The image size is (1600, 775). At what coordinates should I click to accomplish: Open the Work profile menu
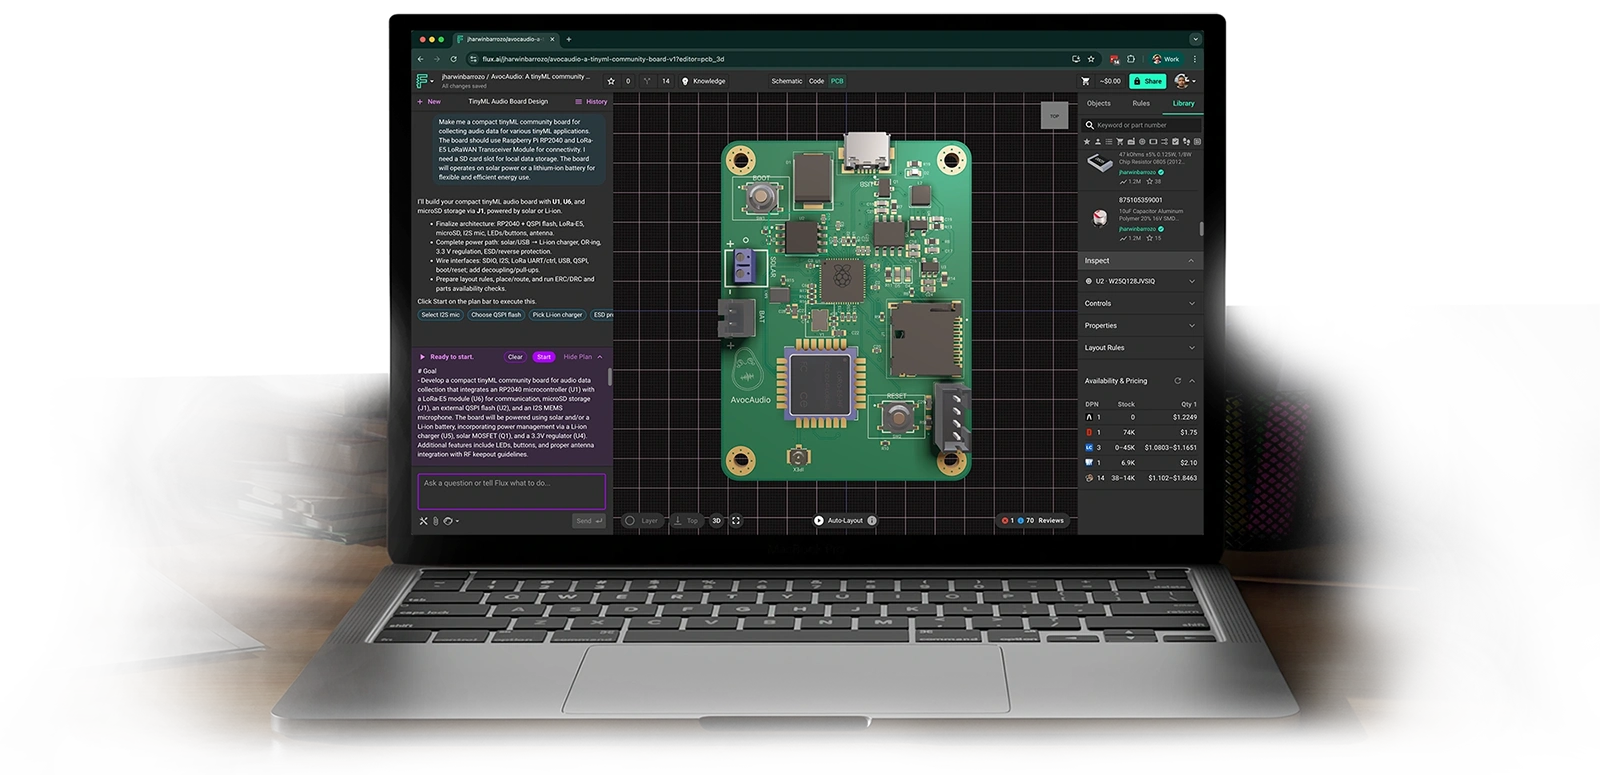(1166, 59)
